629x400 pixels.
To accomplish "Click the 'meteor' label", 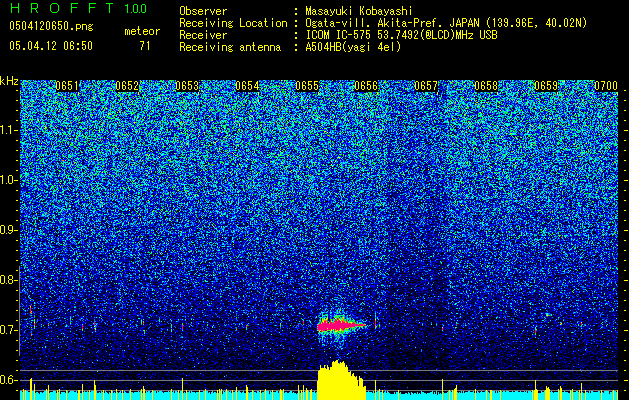I will 142,31.
